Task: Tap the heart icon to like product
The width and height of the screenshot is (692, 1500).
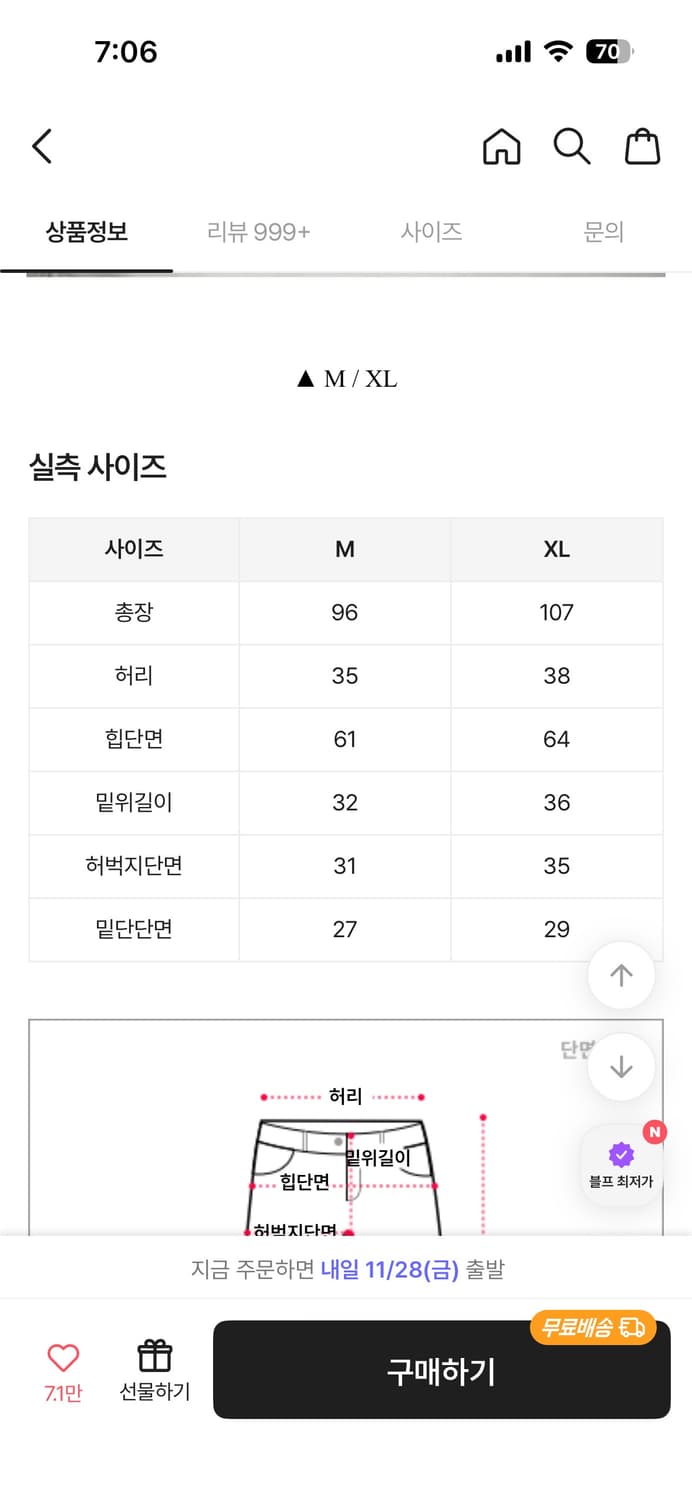Action: [63, 1357]
